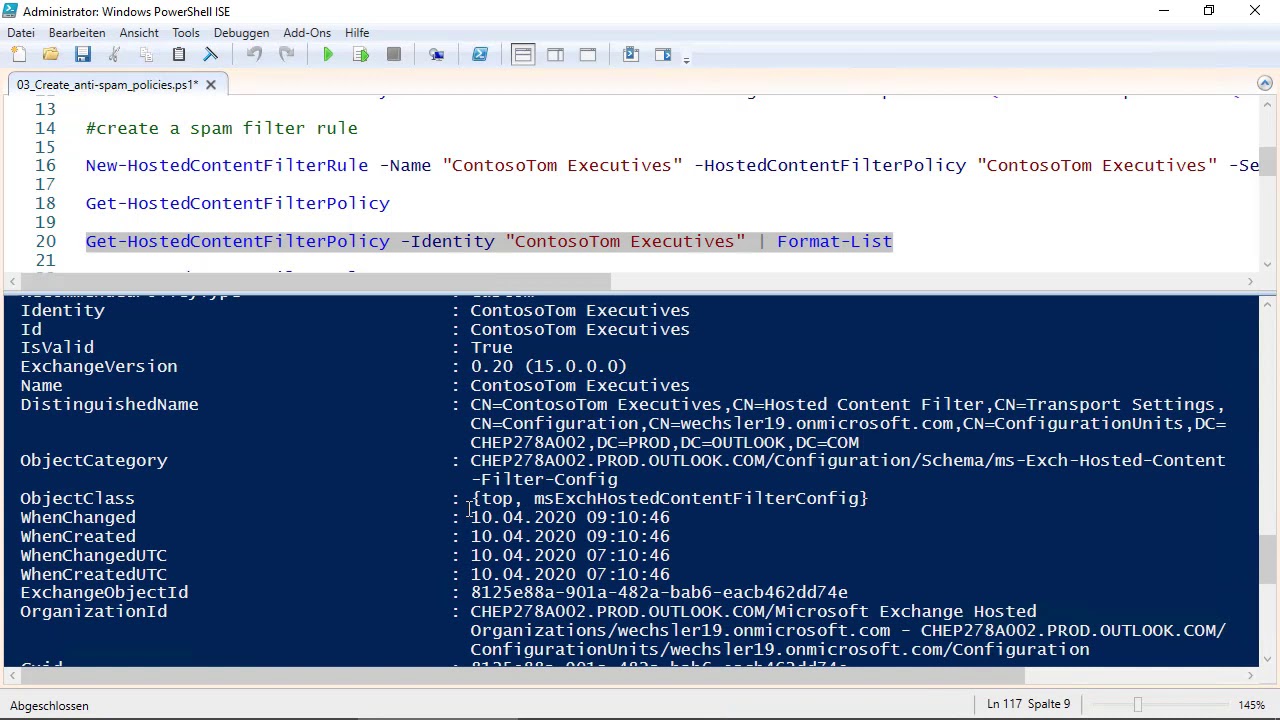Image resolution: width=1280 pixels, height=720 pixels.
Task: Open the Hilfe menu
Action: [x=357, y=33]
